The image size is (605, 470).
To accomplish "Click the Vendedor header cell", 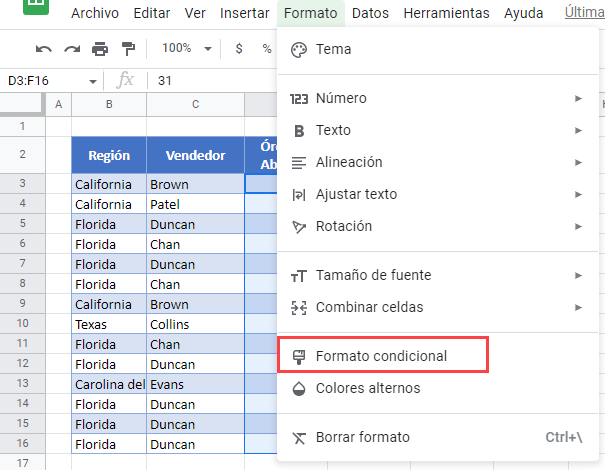I will 196,155.
